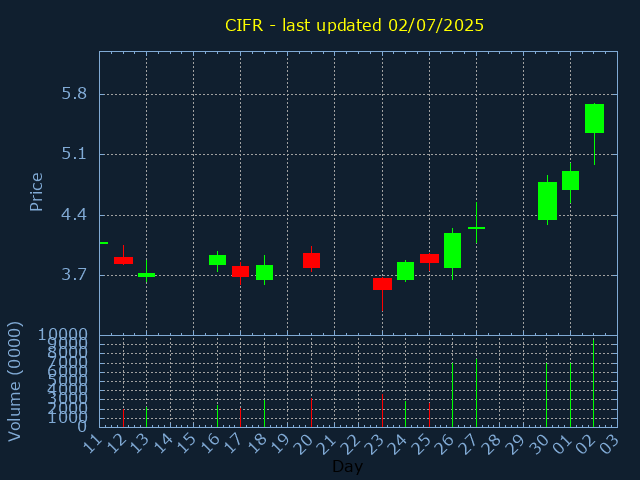Click the day label 24 on x-axis
Viewport: 640px width, 480px height.
pos(399,444)
